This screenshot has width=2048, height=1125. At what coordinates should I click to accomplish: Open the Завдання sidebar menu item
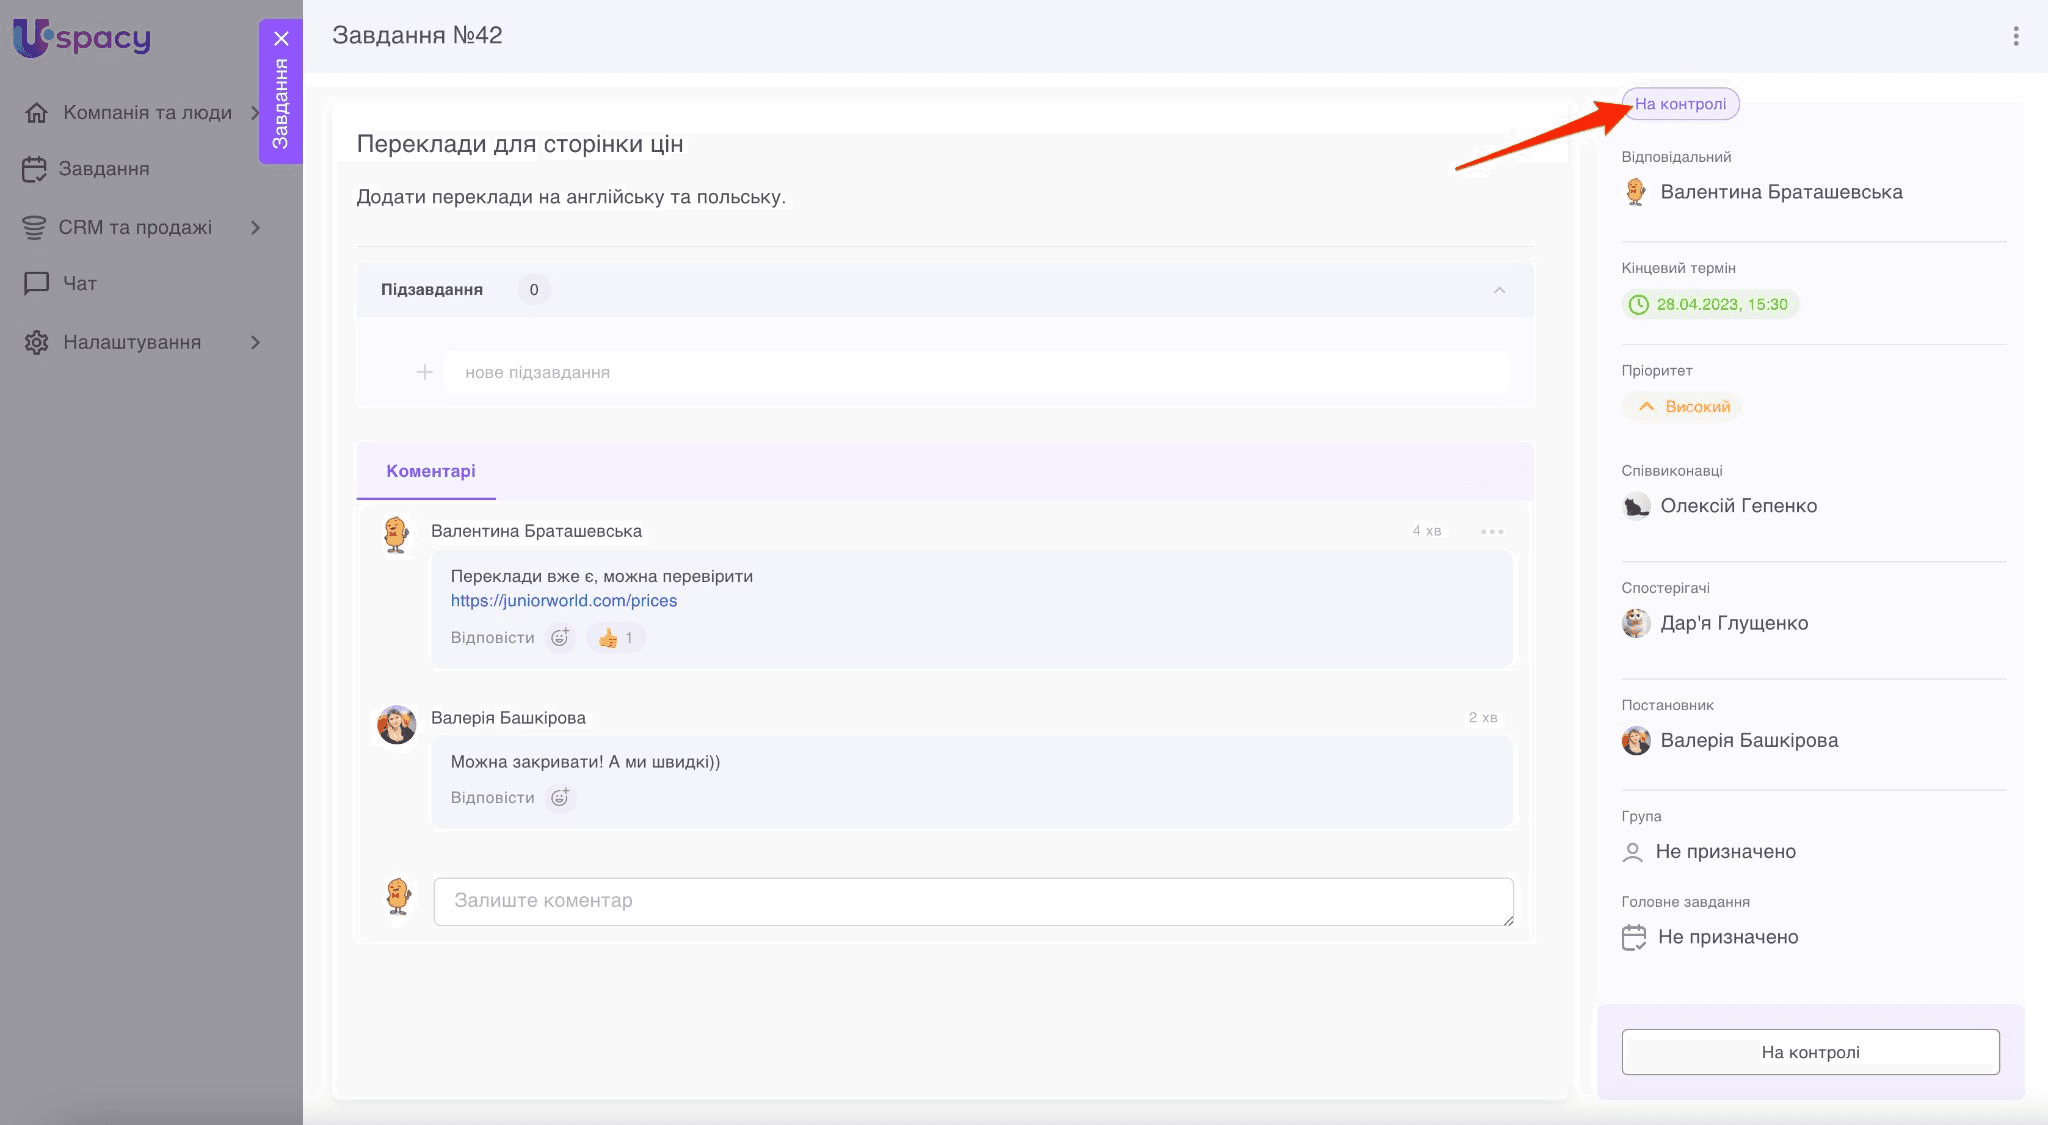click(x=103, y=169)
